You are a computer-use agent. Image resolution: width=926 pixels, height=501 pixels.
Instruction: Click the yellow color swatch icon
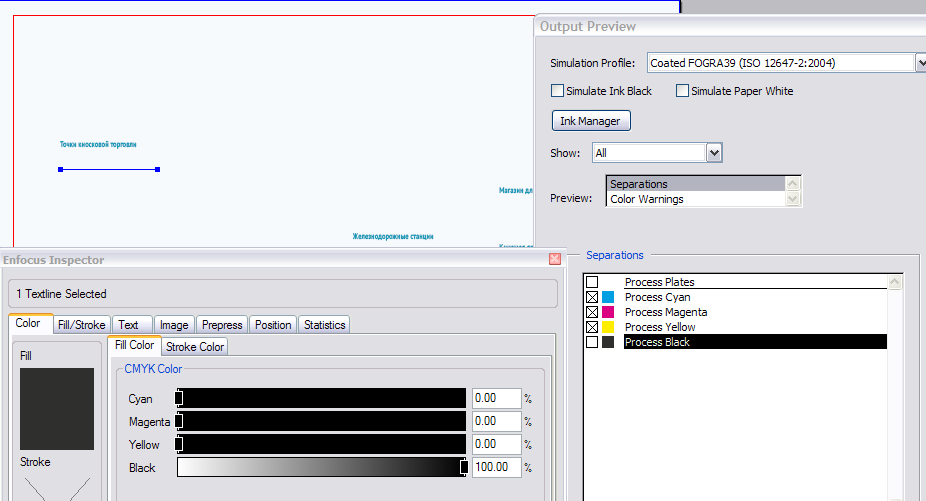click(x=608, y=327)
